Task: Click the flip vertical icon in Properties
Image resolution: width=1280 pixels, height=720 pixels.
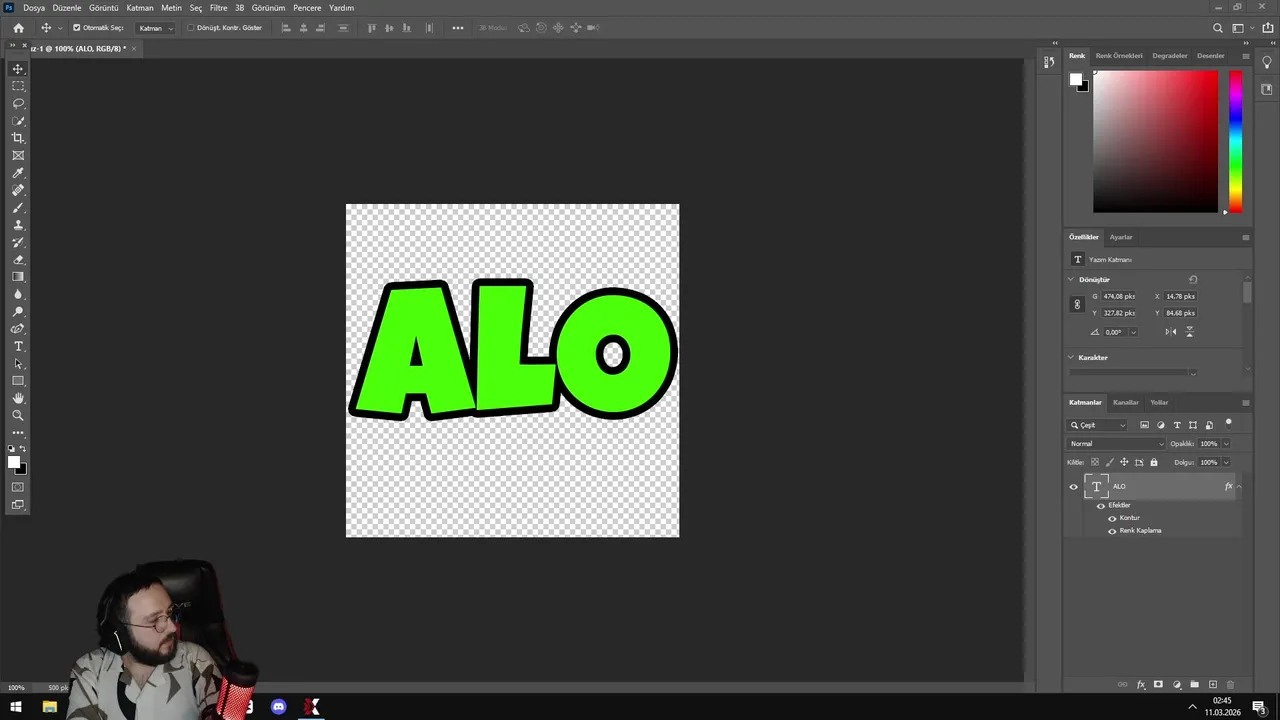Action: [1189, 332]
